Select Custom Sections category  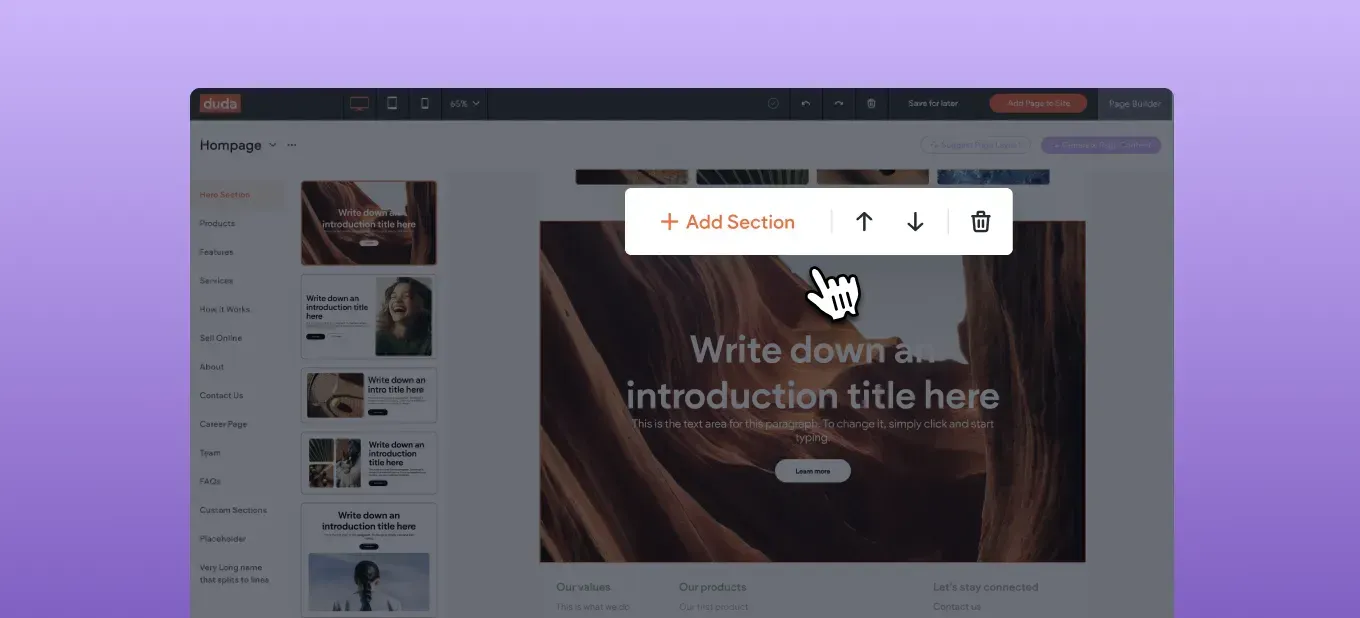pos(233,510)
